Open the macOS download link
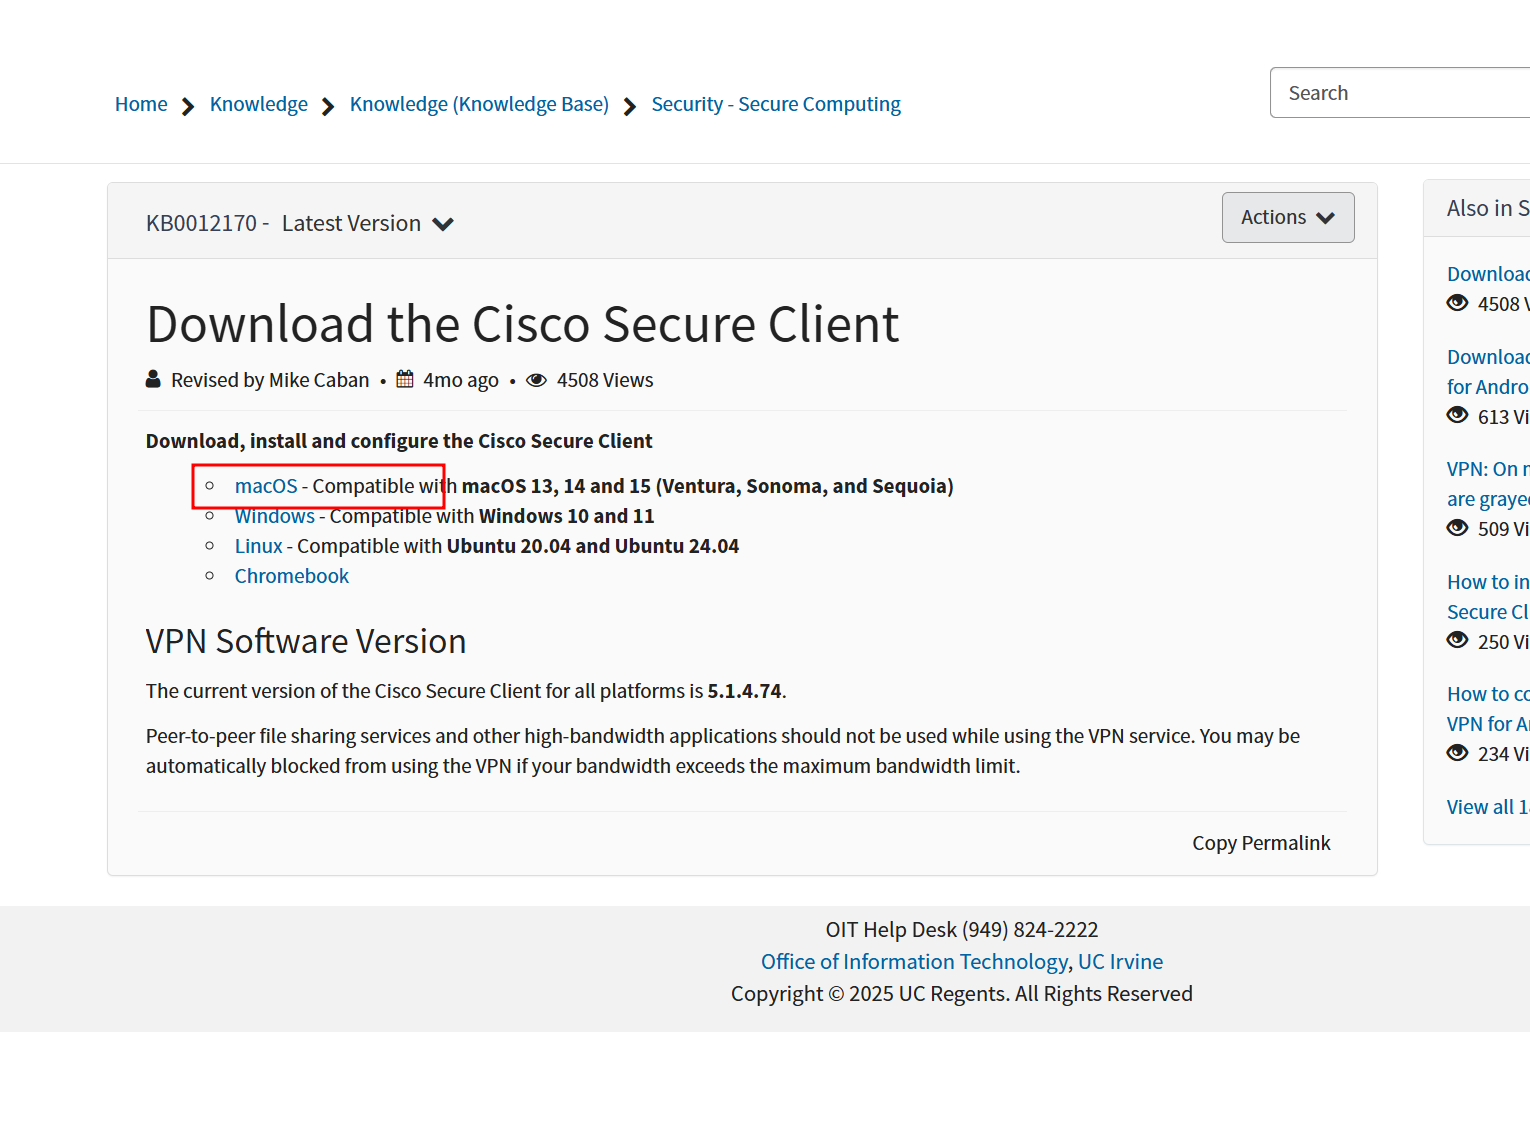 tap(266, 486)
